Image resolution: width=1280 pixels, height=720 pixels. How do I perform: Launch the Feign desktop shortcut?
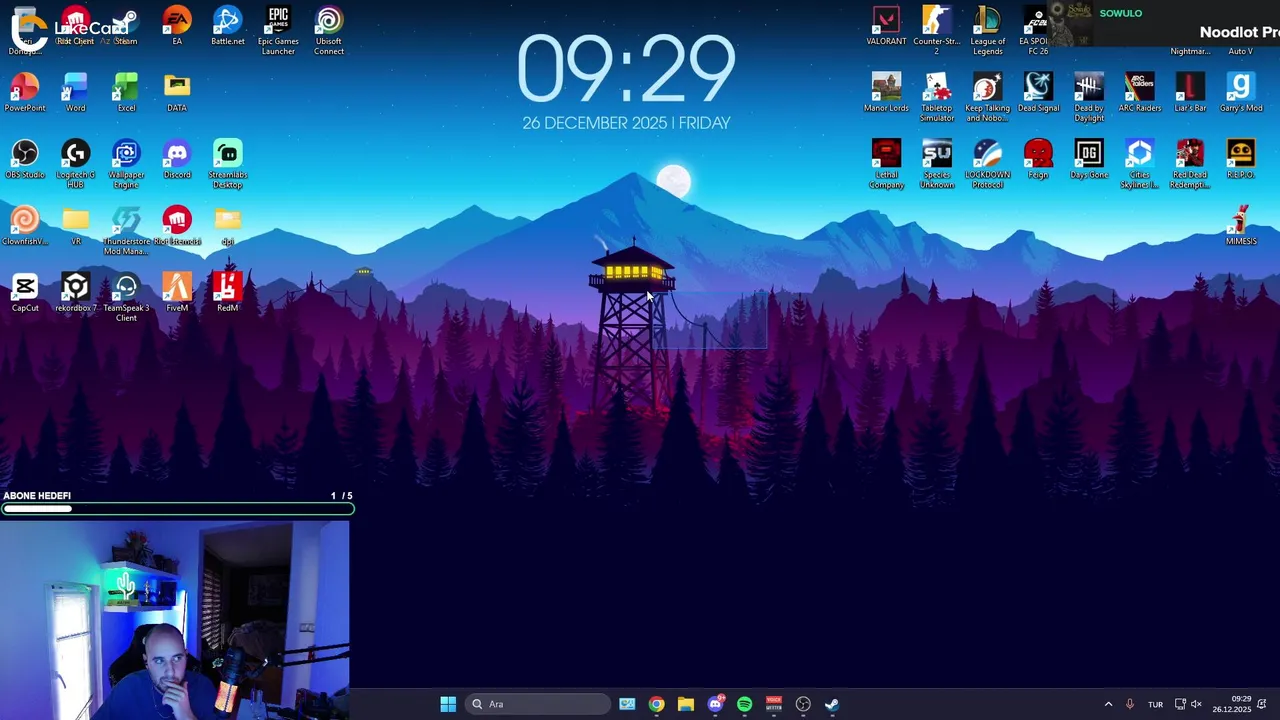pos(1038,160)
